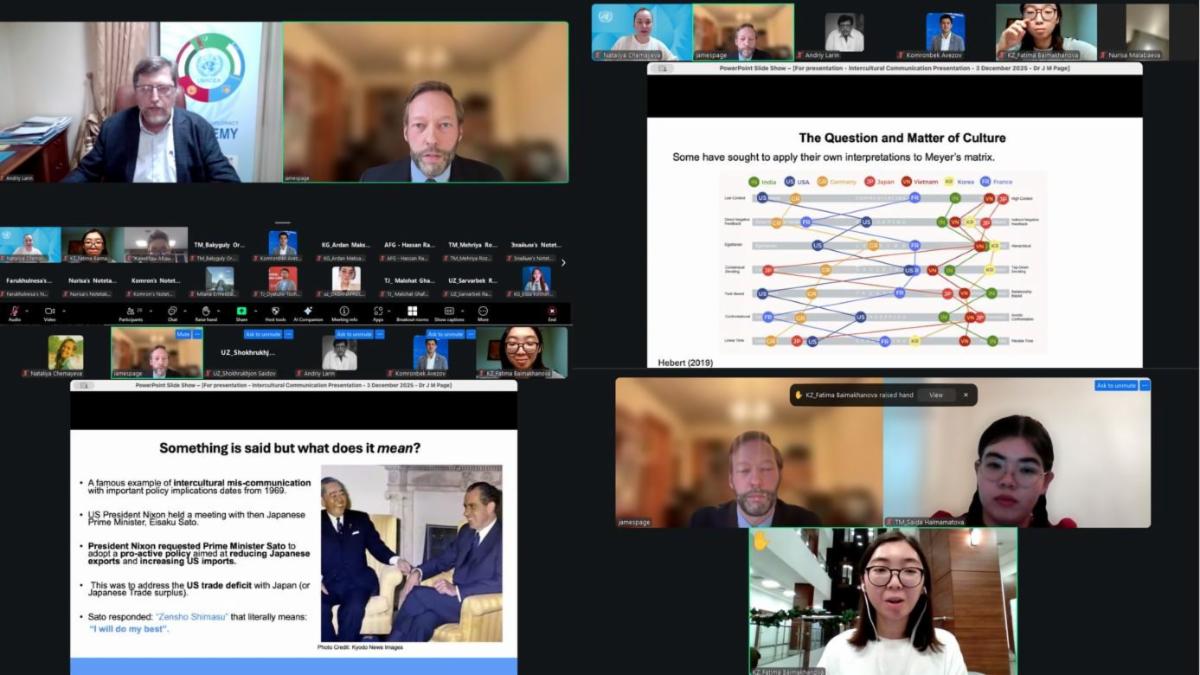Expand the arrow next to Chat
Image resolution: width=1200 pixels, height=675 pixels.
[x=185, y=310]
